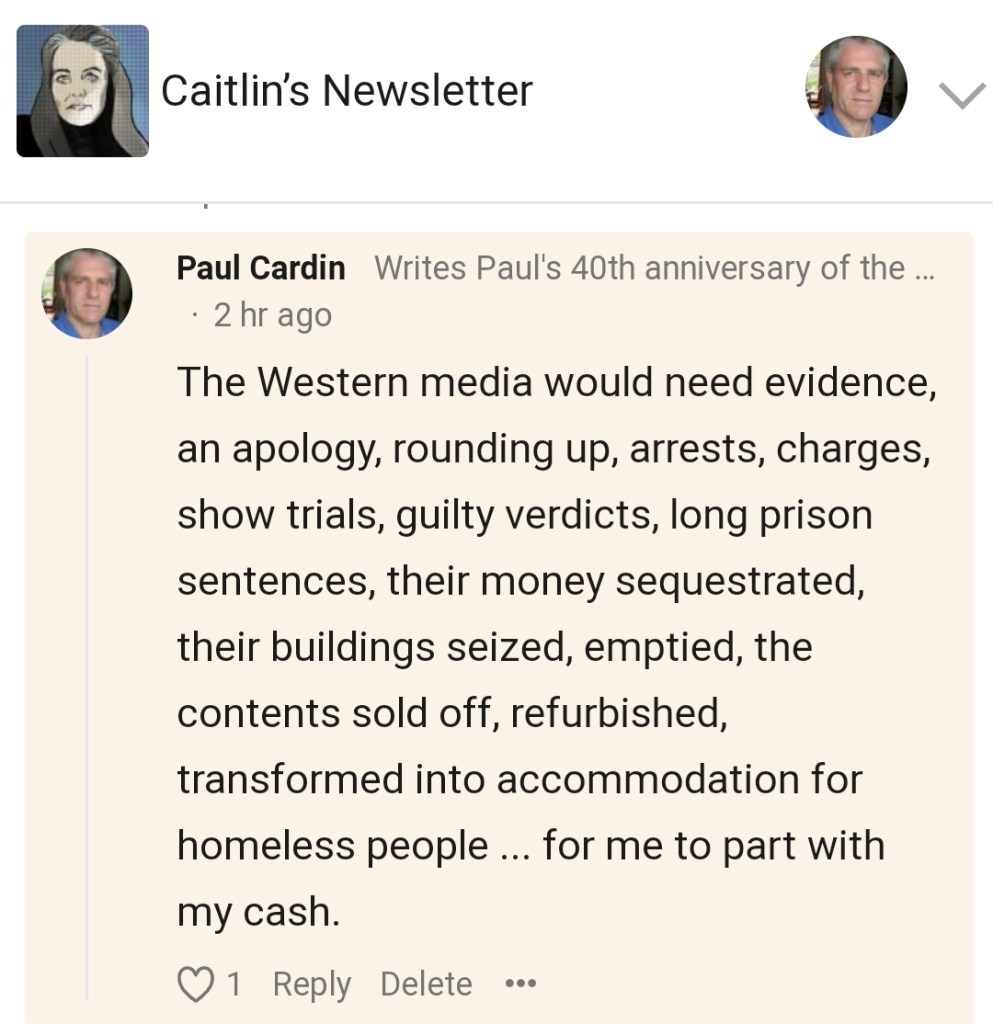Click the "2 hr ago" comment timestamp
Viewport: 993px width, 1024px height.
272,315
